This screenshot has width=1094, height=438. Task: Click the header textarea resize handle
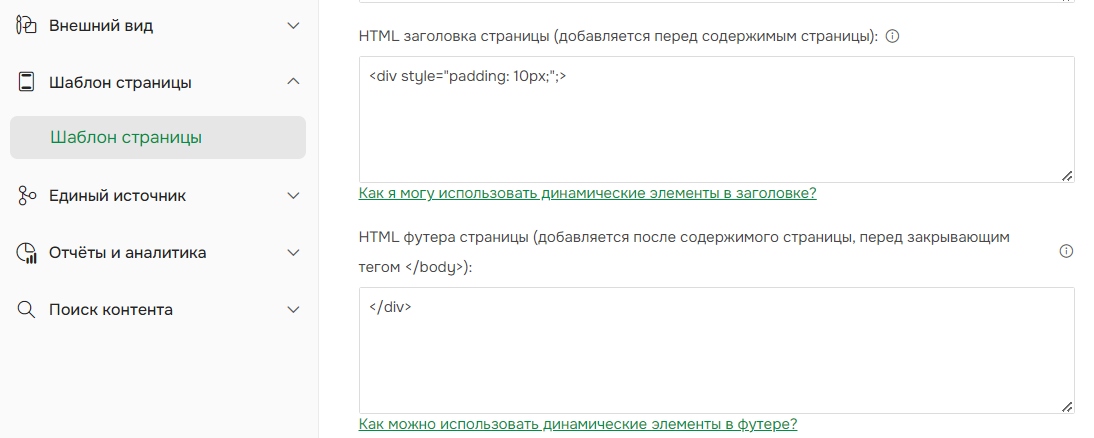(x=1067, y=176)
